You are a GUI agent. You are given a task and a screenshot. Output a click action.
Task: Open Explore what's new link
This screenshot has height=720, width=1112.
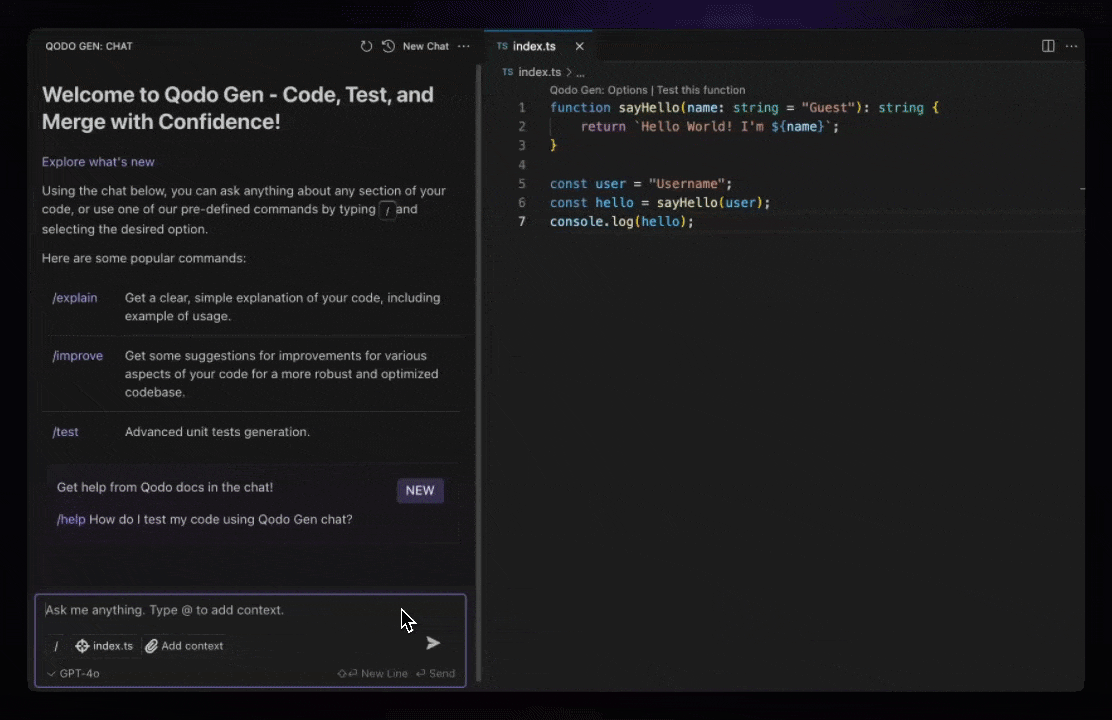(x=98, y=162)
